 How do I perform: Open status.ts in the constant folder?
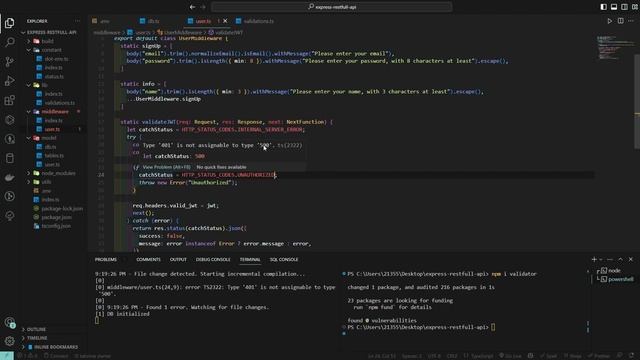(54, 76)
